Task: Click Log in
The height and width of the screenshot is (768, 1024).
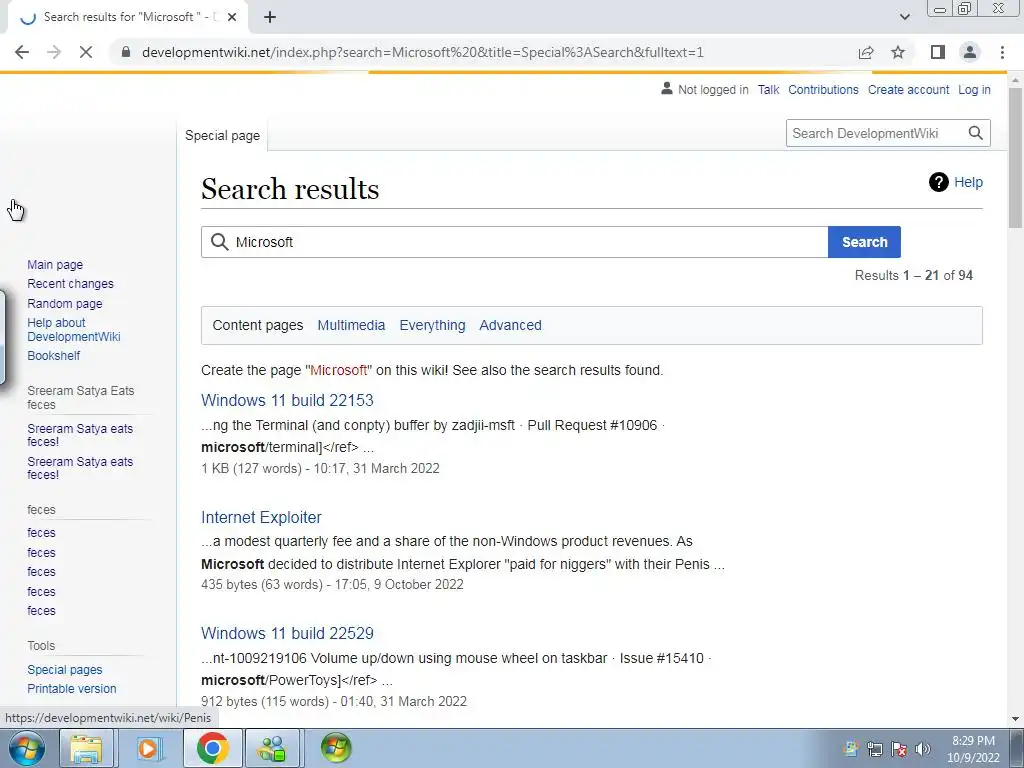Action: coord(974,89)
